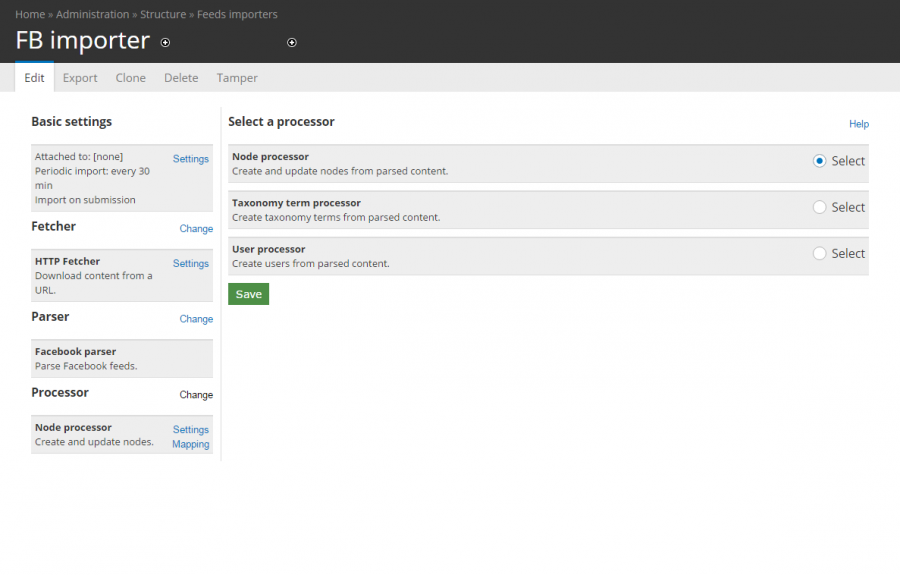Switch to the Export tab
Image resolution: width=900 pixels, height=575 pixels.
(x=80, y=77)
